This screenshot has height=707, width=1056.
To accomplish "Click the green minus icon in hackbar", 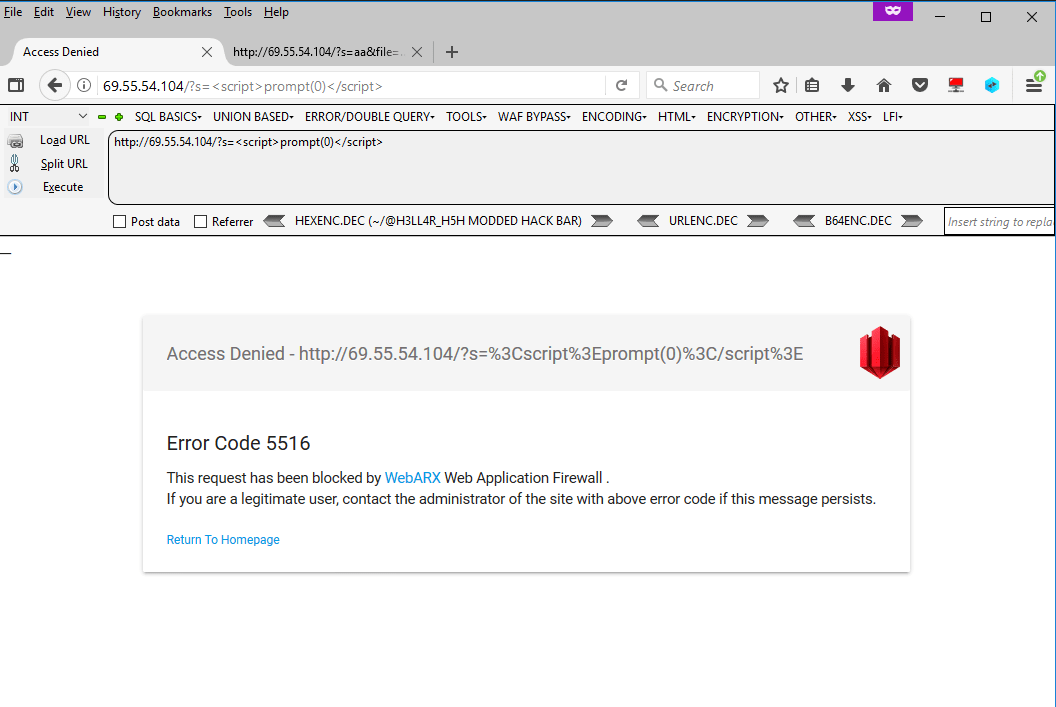I will click(x=102, y=117).
